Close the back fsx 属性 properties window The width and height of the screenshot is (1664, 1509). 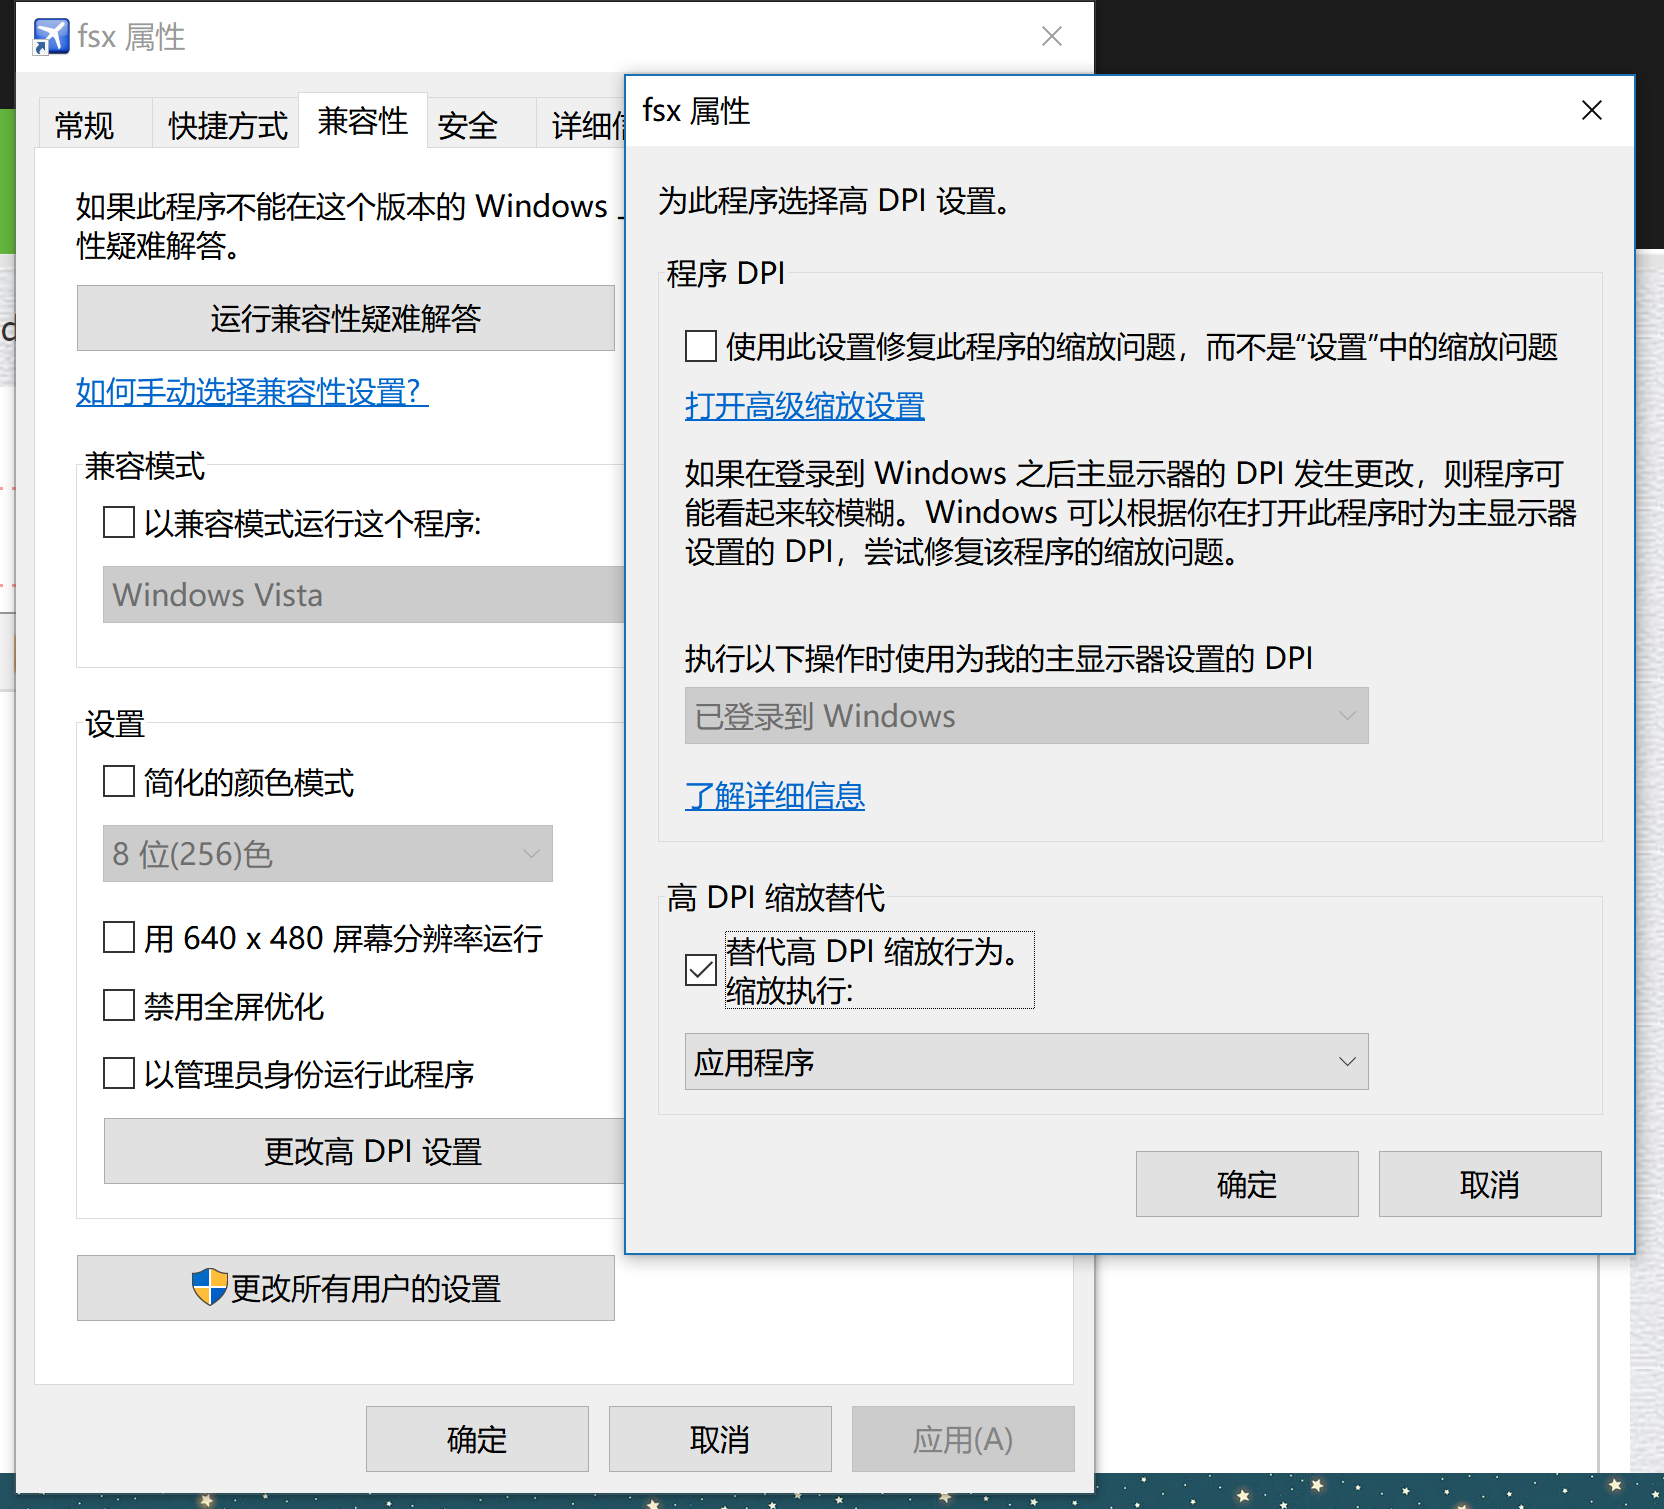click(x=1052, y=37)
